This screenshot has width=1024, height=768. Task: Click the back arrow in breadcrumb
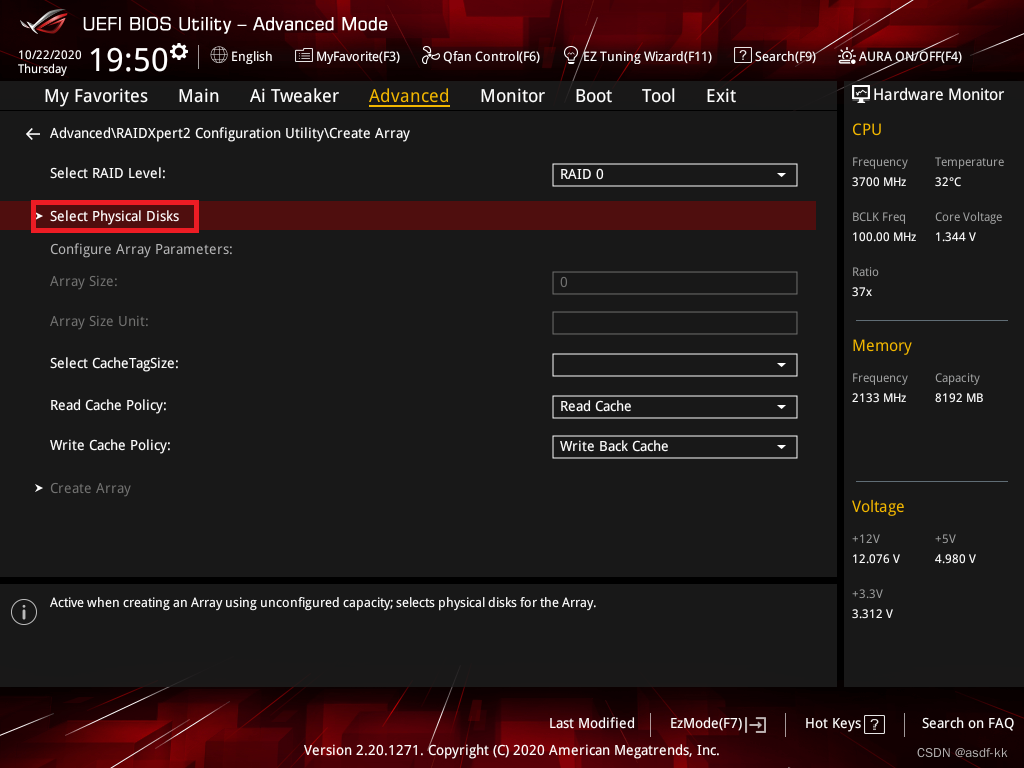pyautogui.click(x=33, y=134)
